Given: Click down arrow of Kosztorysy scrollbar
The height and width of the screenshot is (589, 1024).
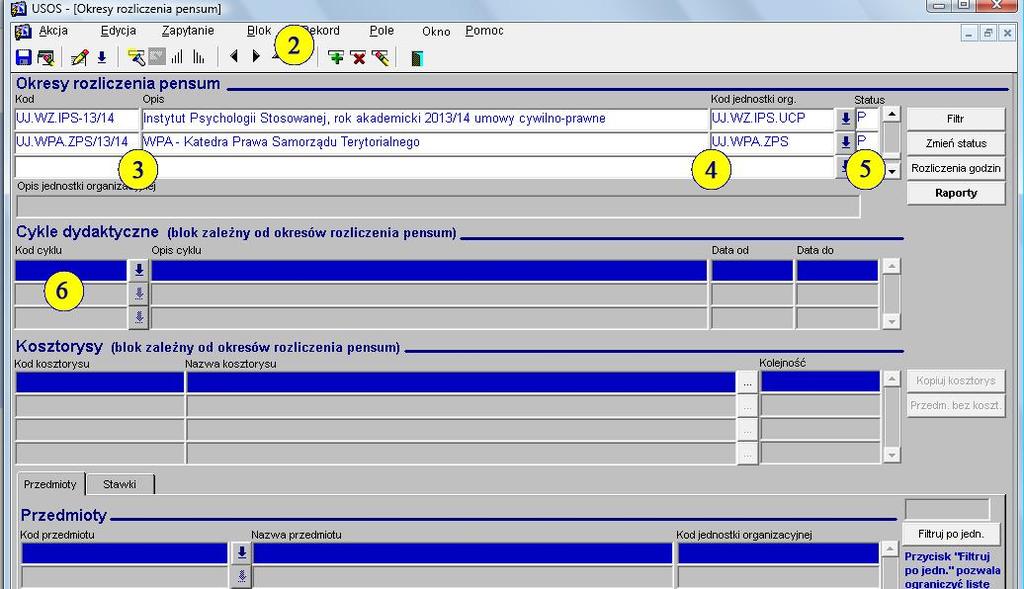Looking at the screenshot, I should (891, 454).
